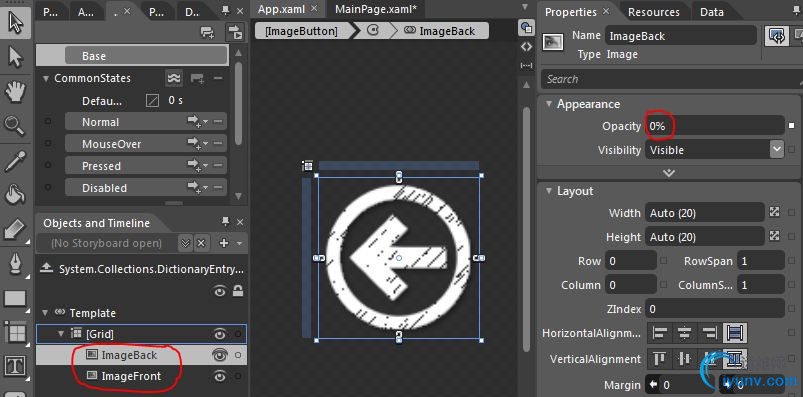Select the Objects and Timeline tab
Screen dimensions: 803x397
tap(96, 223)
